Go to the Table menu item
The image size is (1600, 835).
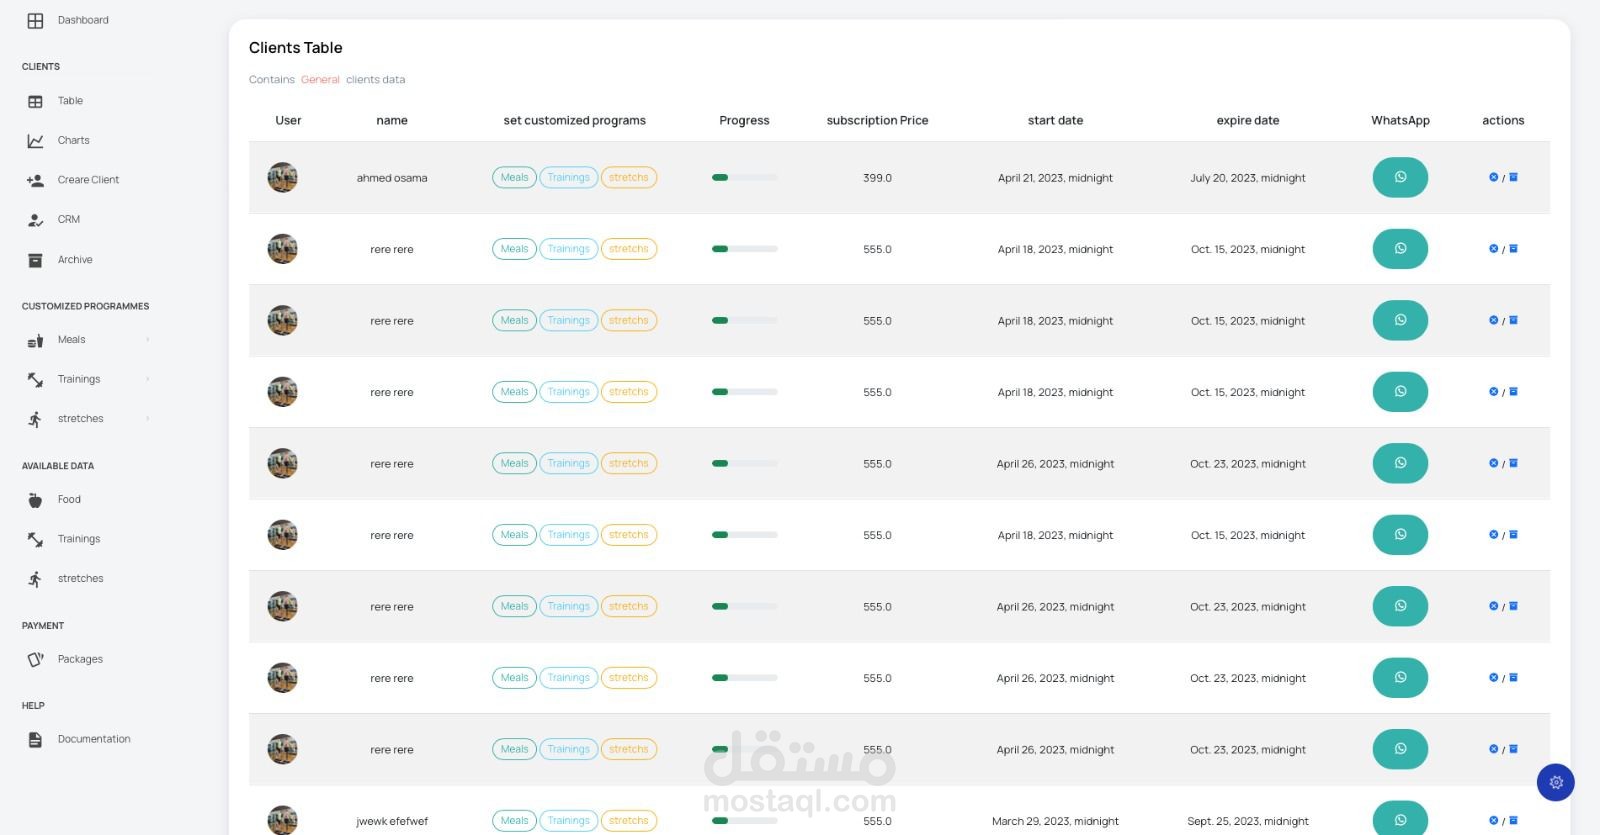click(x=70, y=101)
